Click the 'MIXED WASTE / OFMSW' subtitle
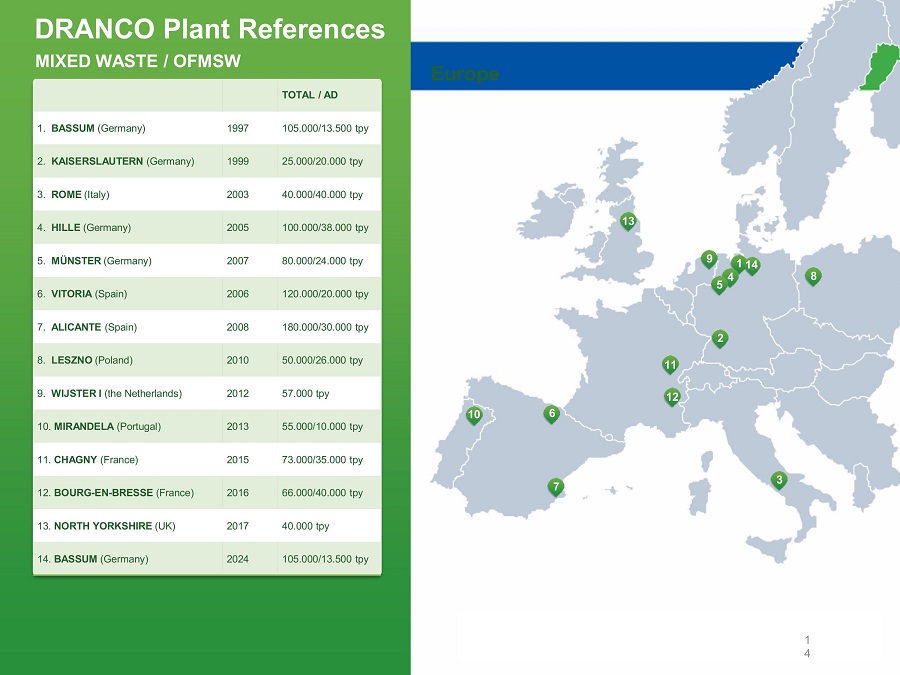 (138, 61)
